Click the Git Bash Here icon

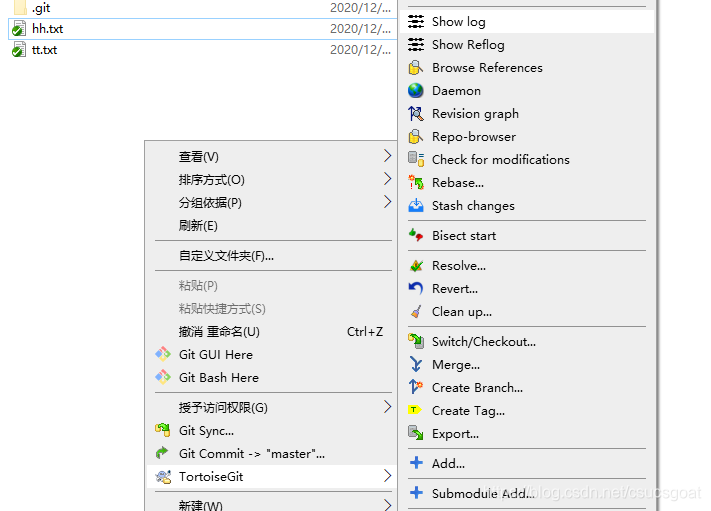[x=163, y=377]
